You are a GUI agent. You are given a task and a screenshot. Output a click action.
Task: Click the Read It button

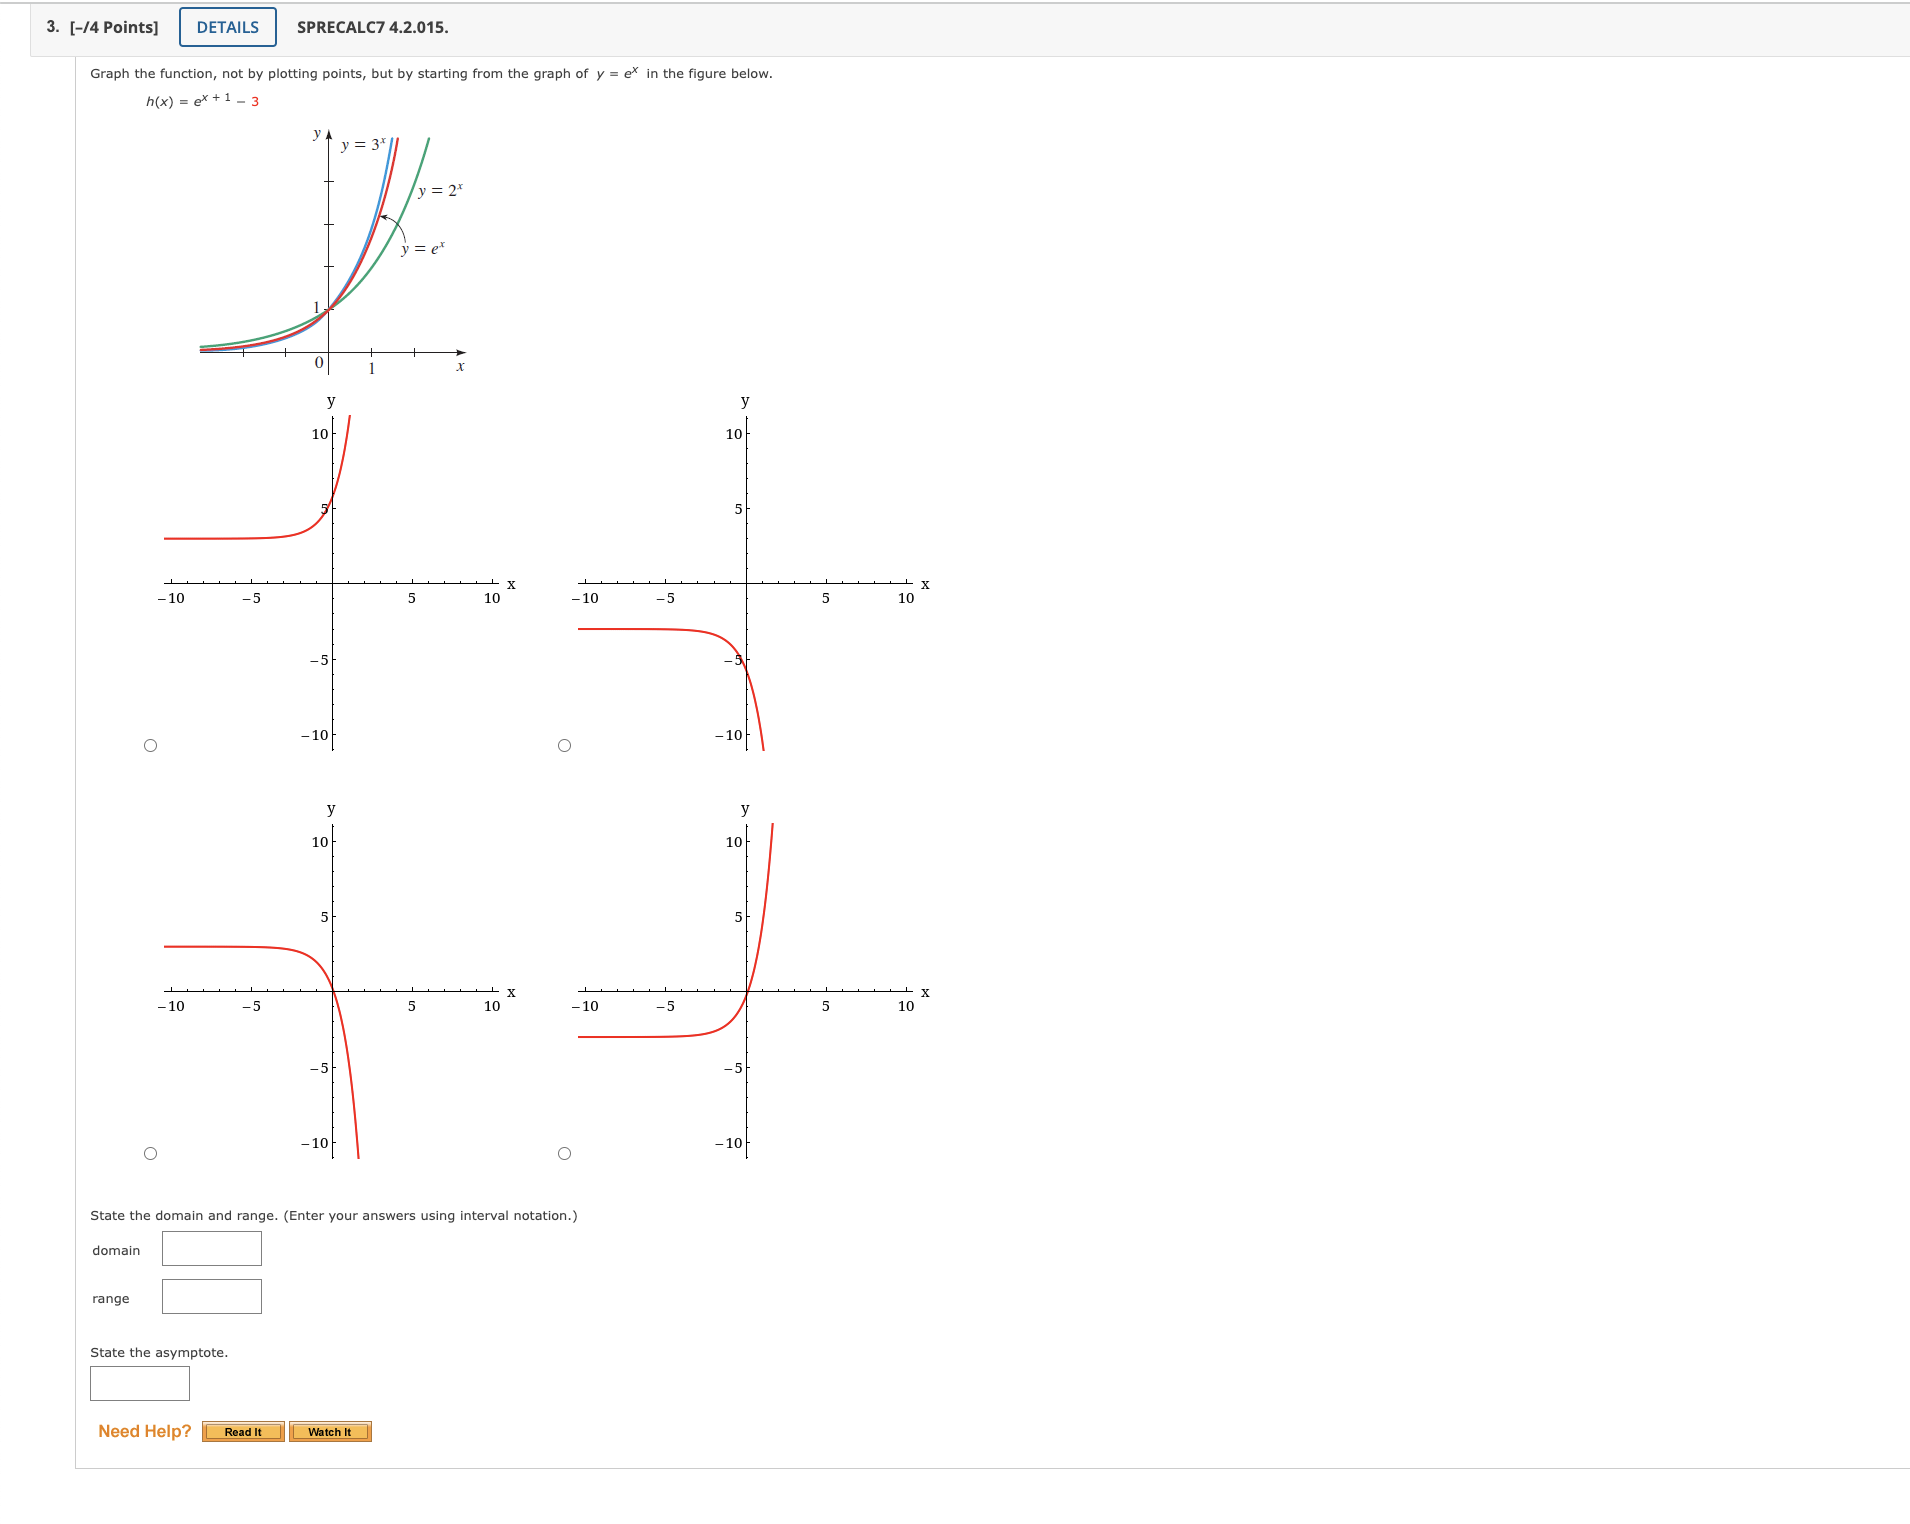click(x=243, y=1431)
